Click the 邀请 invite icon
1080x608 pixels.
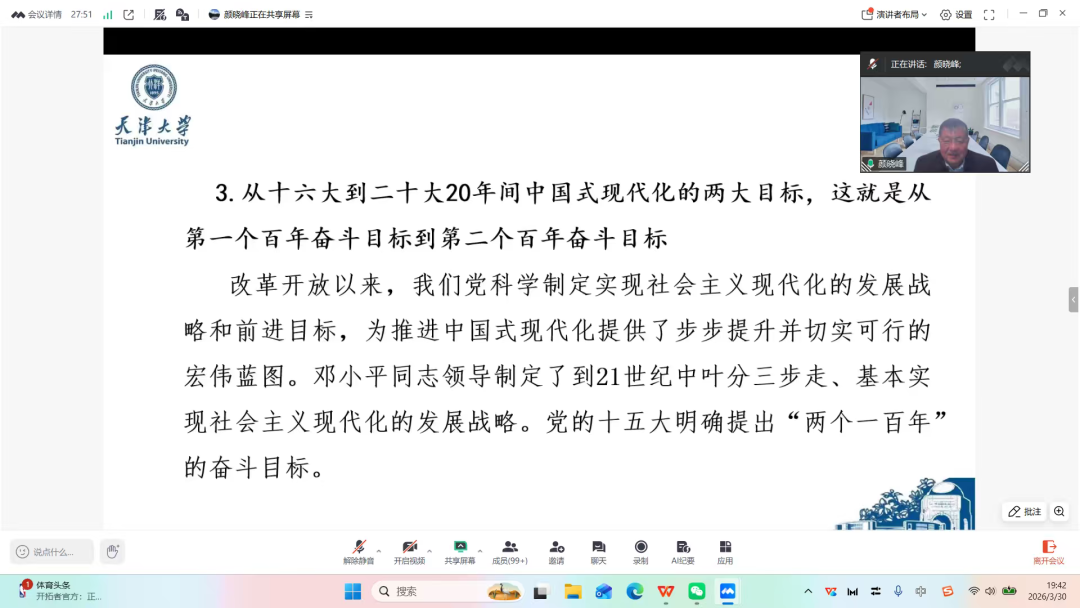click(x=557, y=551)
